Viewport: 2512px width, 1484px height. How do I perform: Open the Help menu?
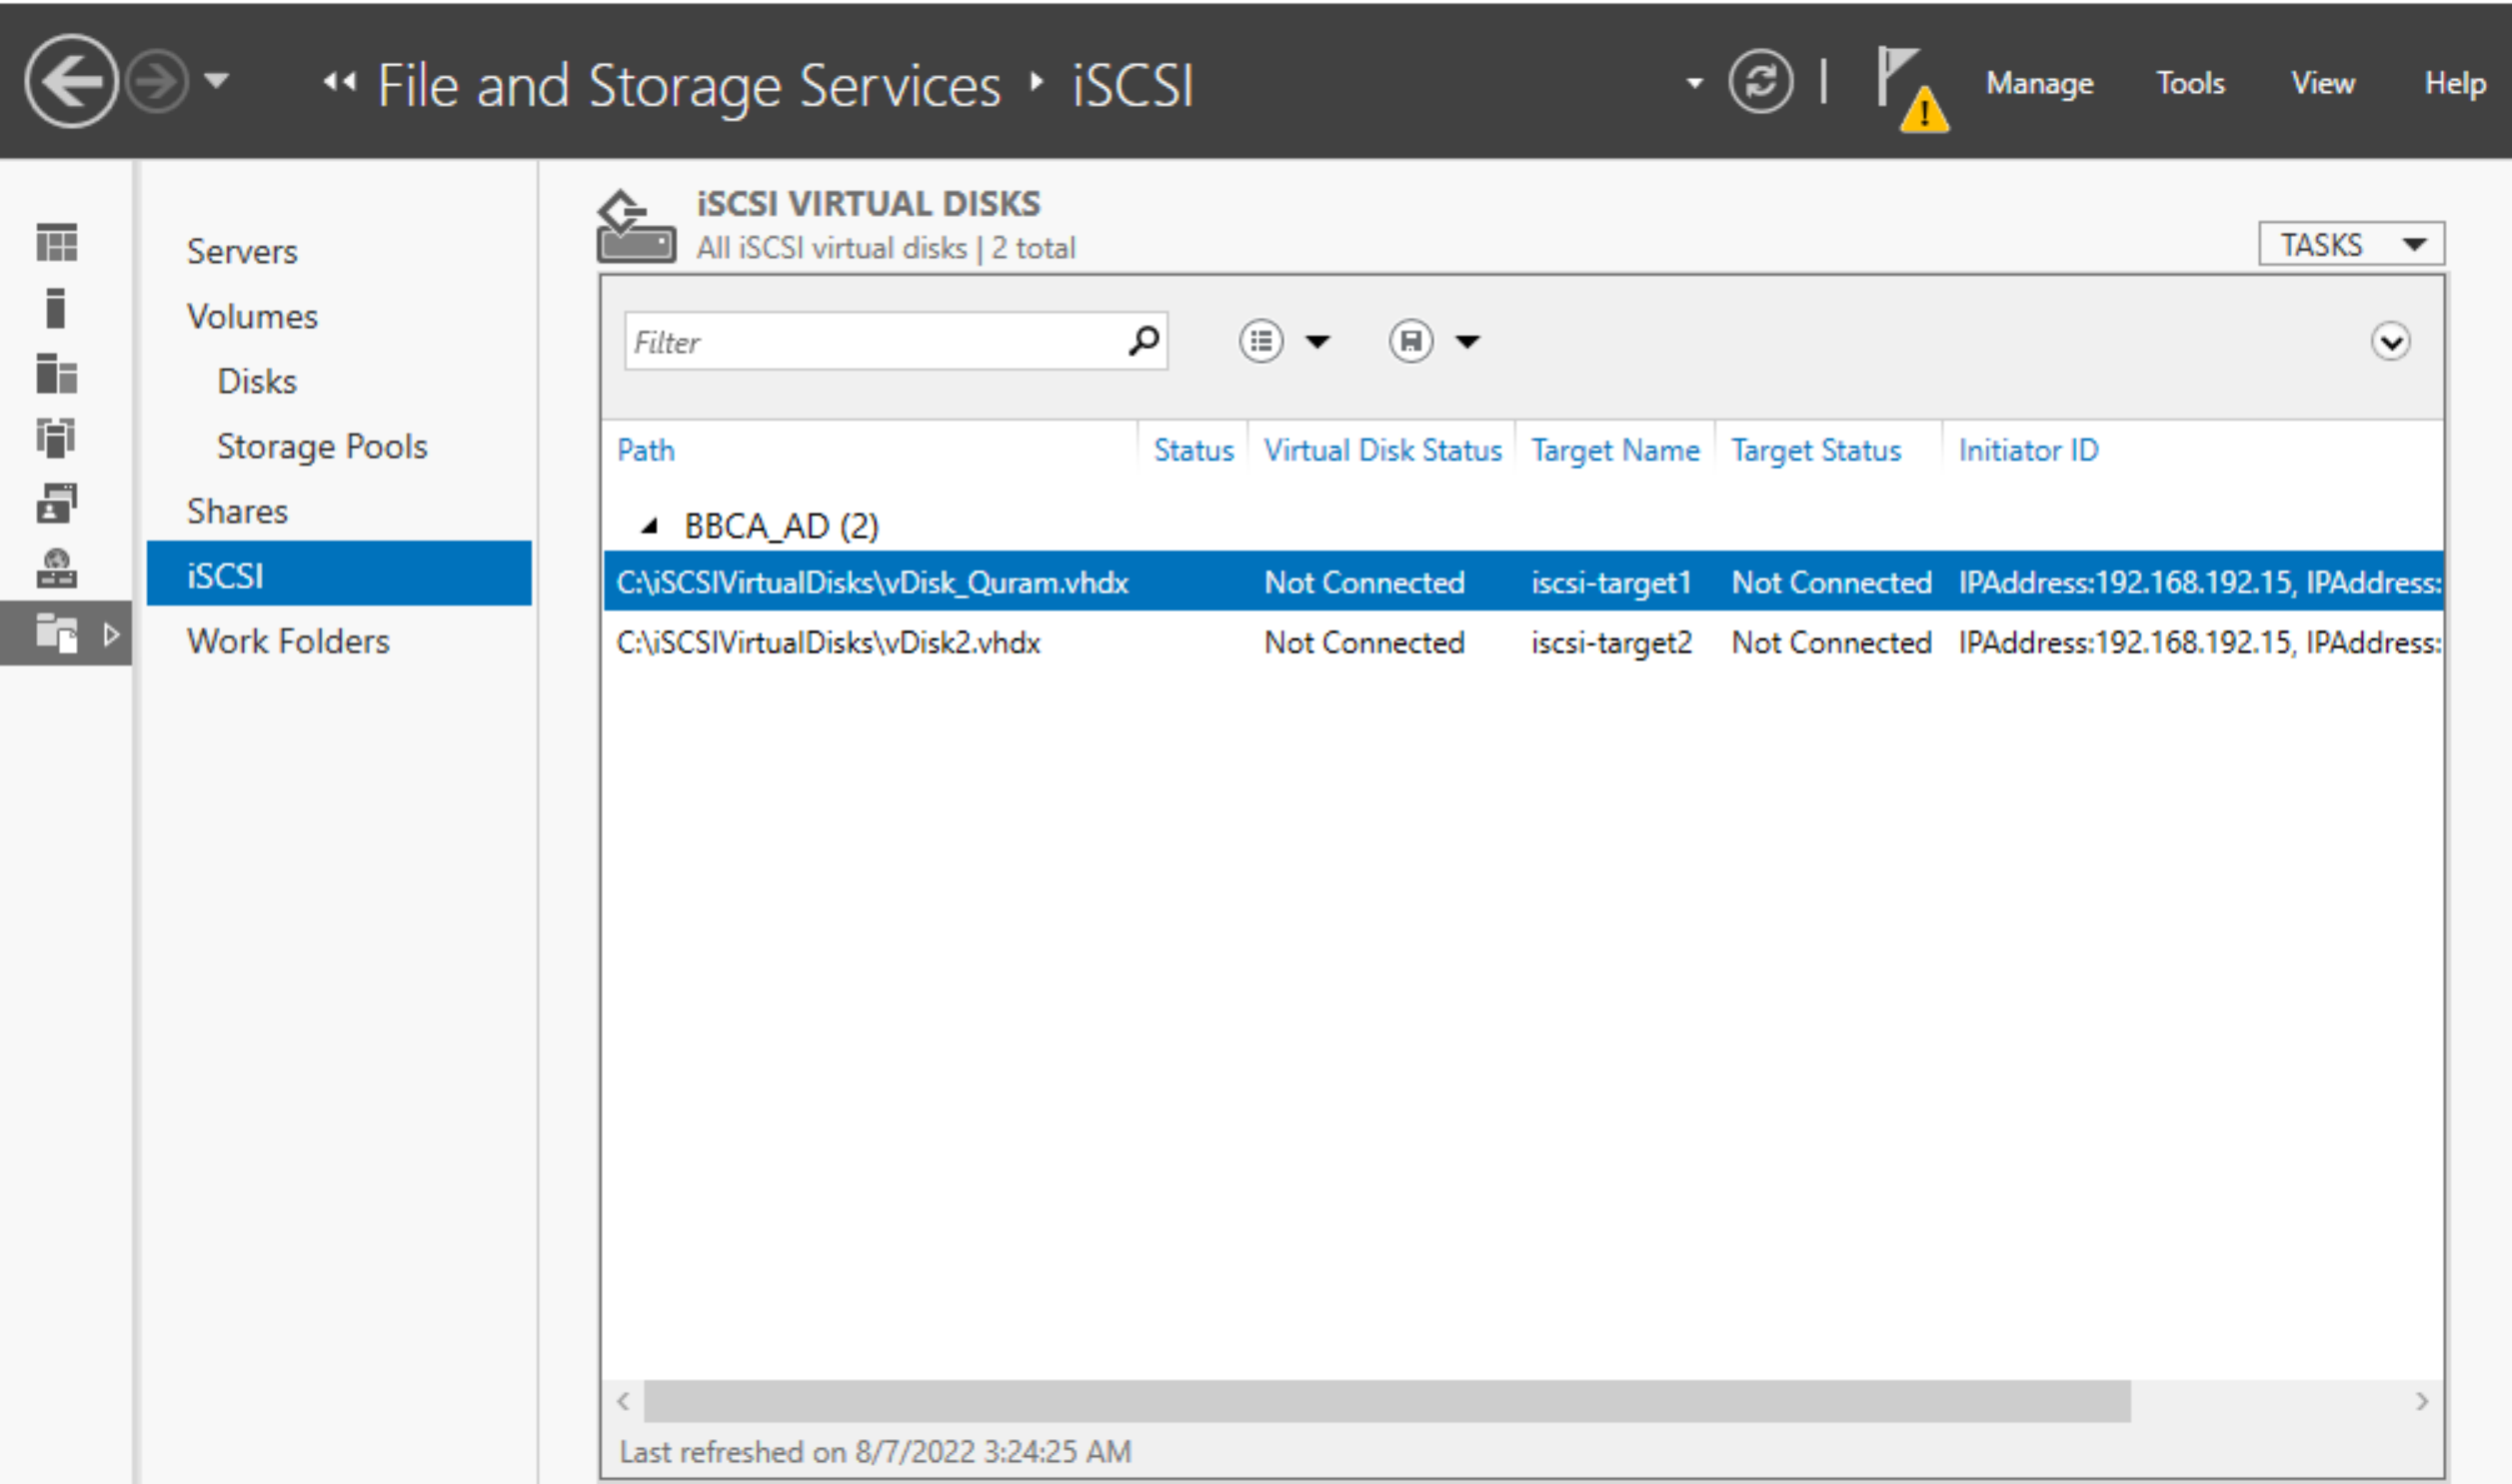[2455, 83]
